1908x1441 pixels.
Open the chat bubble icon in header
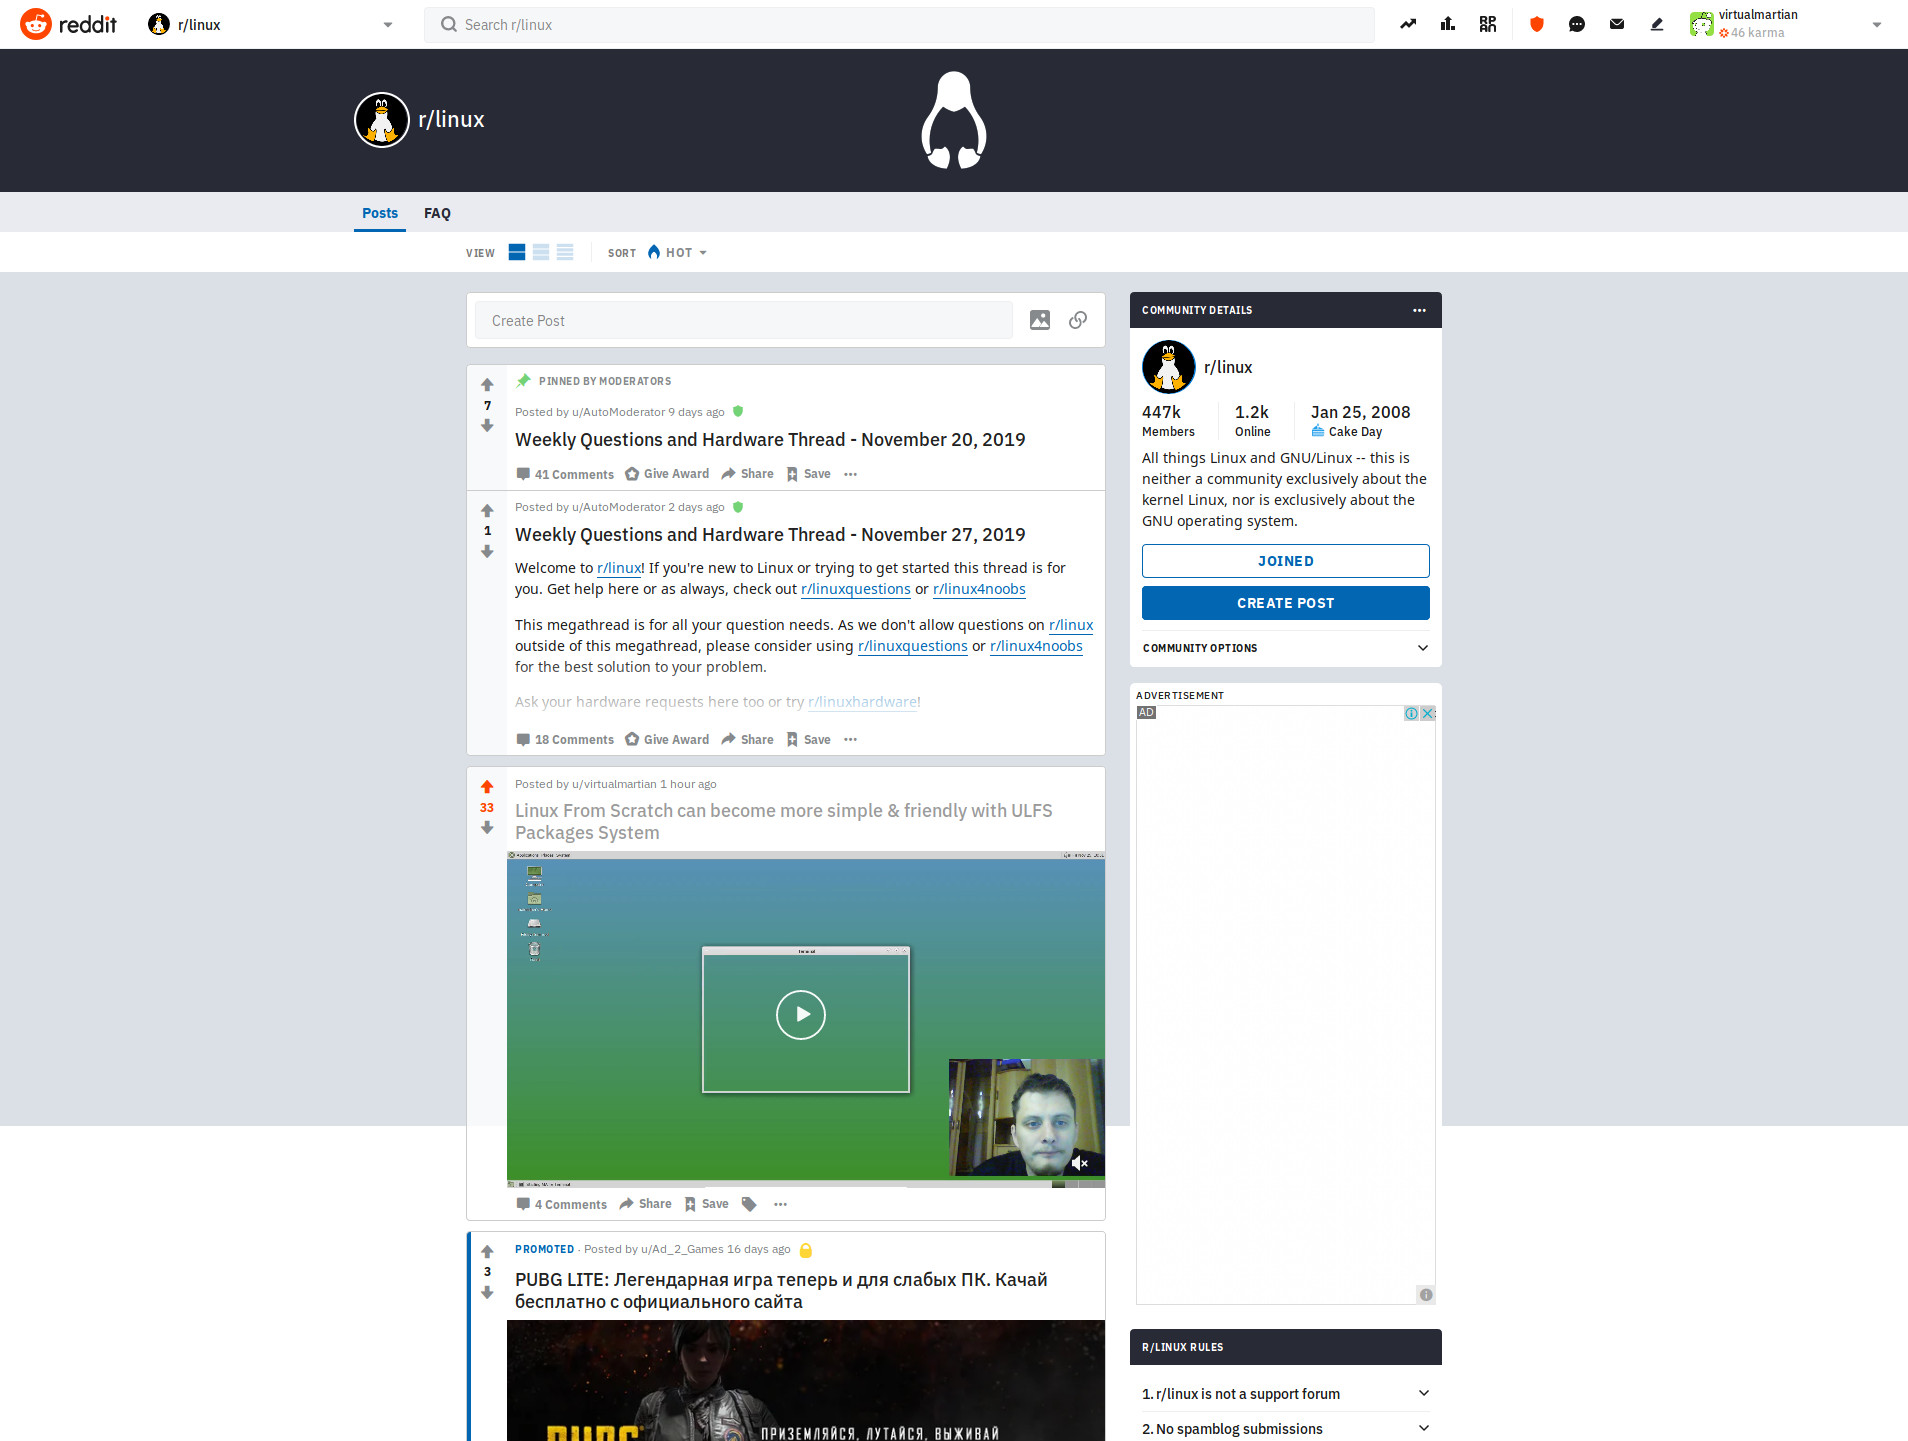1577,24
